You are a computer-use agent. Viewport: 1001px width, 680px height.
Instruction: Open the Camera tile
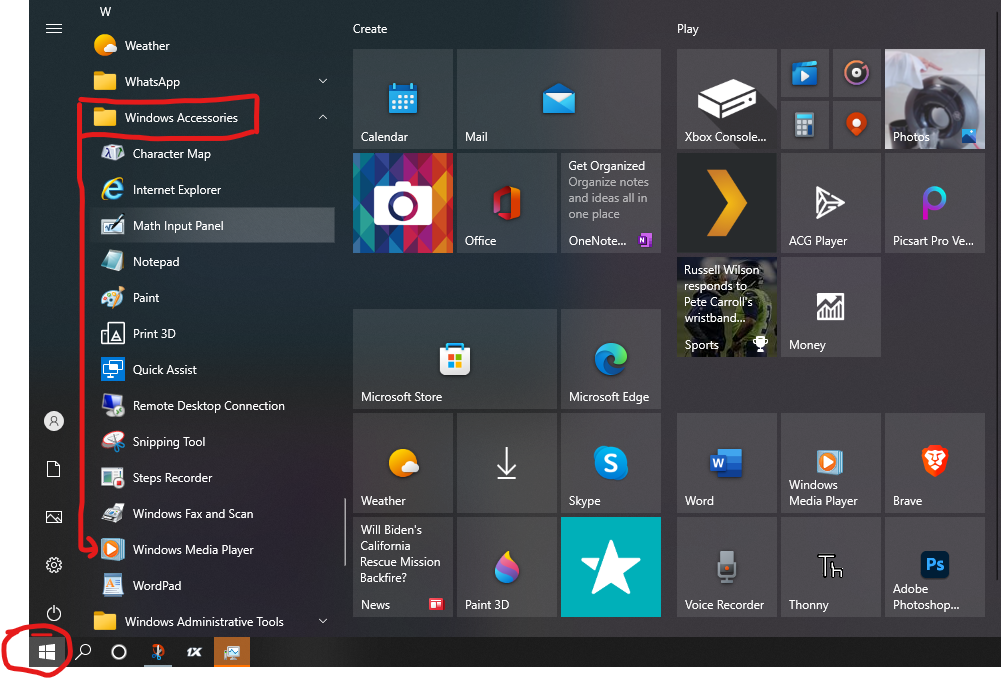click(403, 203)
